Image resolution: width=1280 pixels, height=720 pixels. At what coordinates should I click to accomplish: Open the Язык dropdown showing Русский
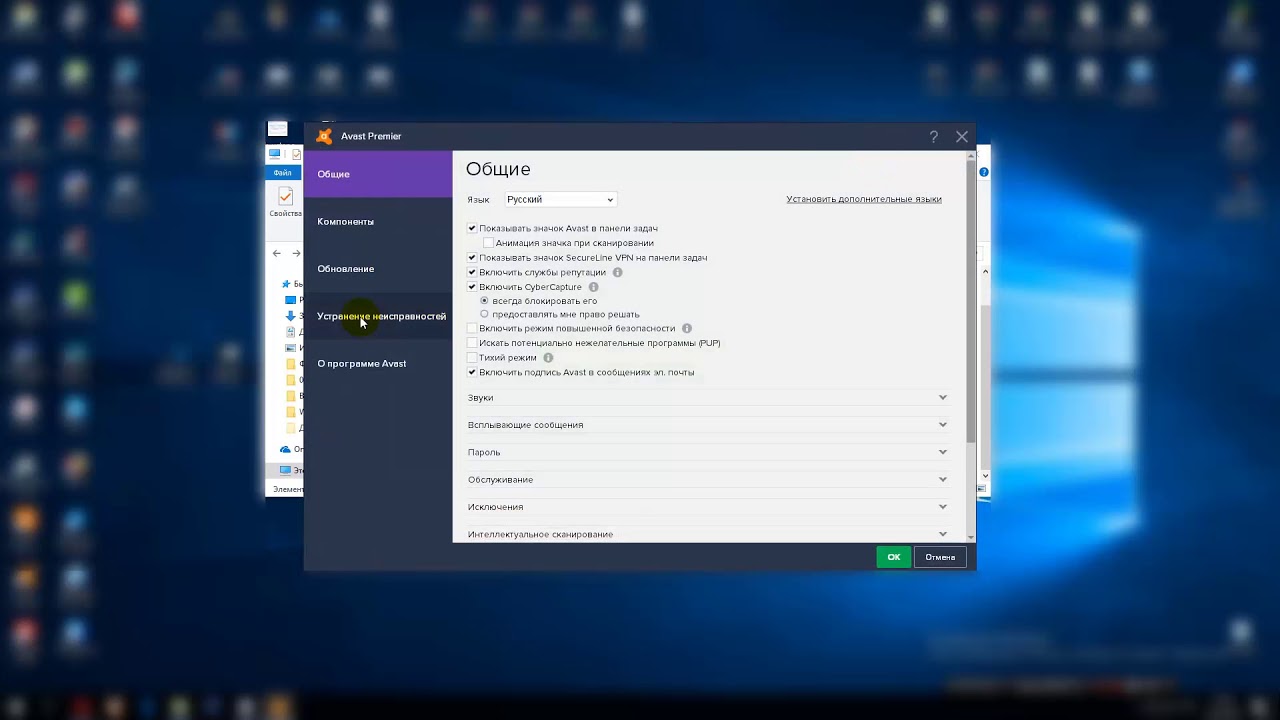coord(560,199)
